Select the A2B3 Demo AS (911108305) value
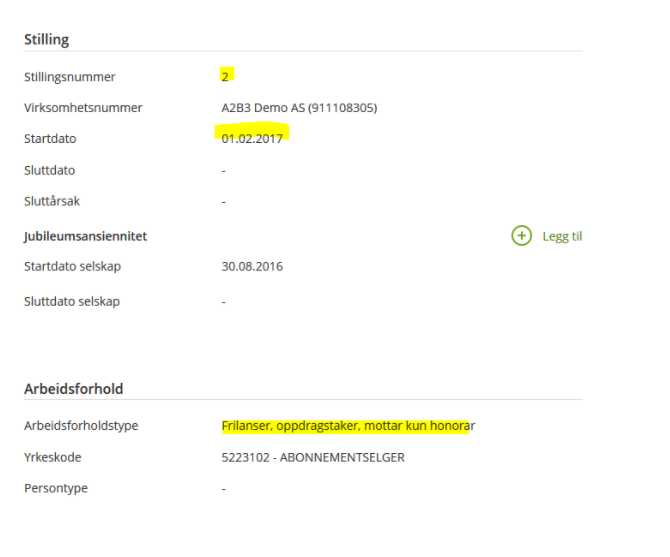 click(x=299, y=107)
